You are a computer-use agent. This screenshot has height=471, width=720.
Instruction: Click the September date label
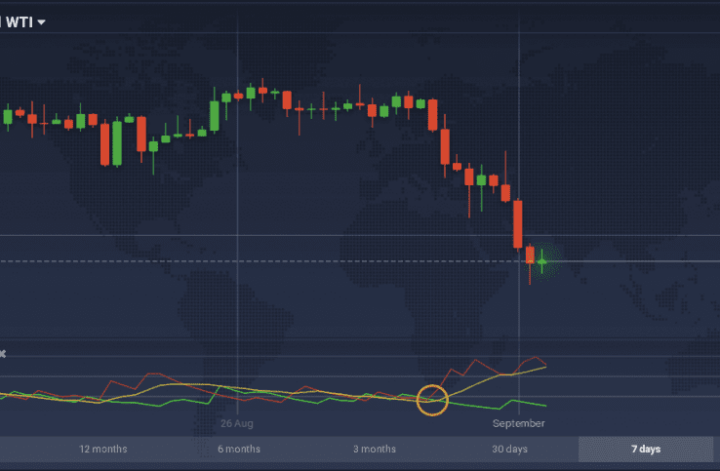[x=518, y=423]
